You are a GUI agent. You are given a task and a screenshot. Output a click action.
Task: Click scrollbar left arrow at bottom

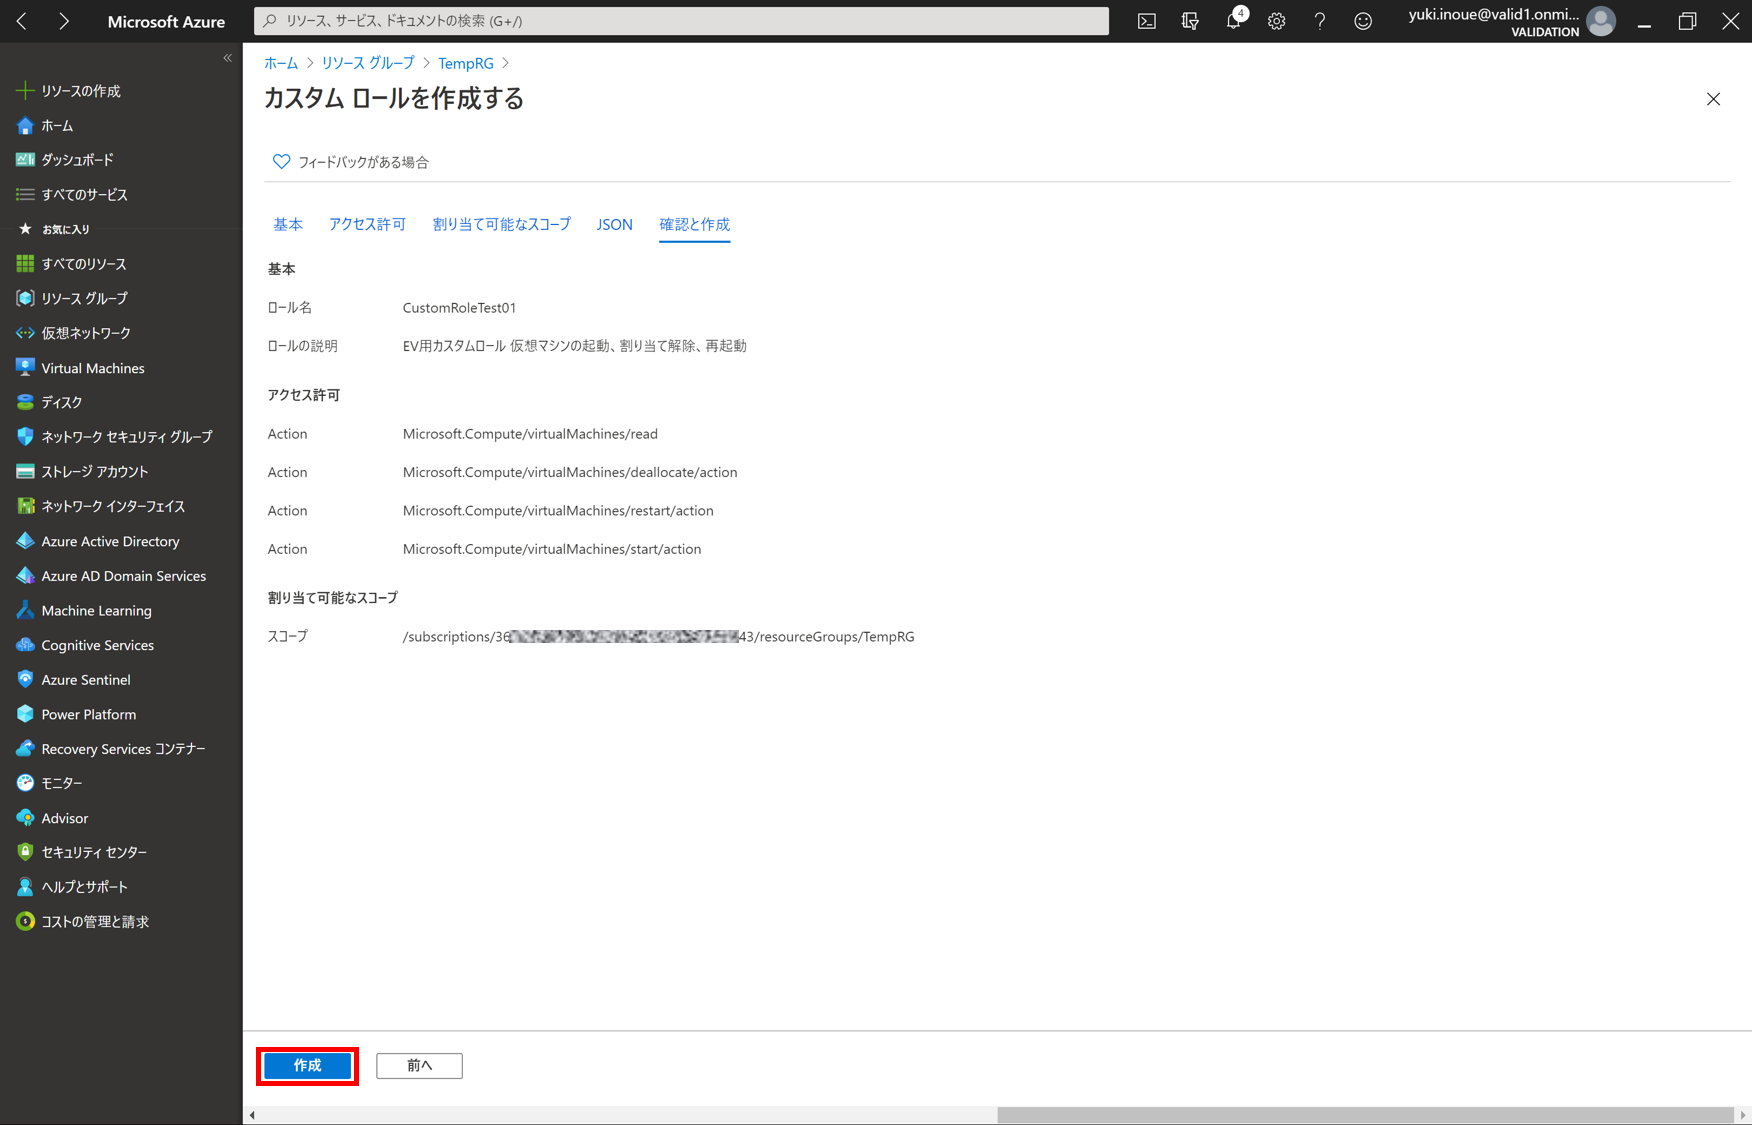tap(252, 1115)
